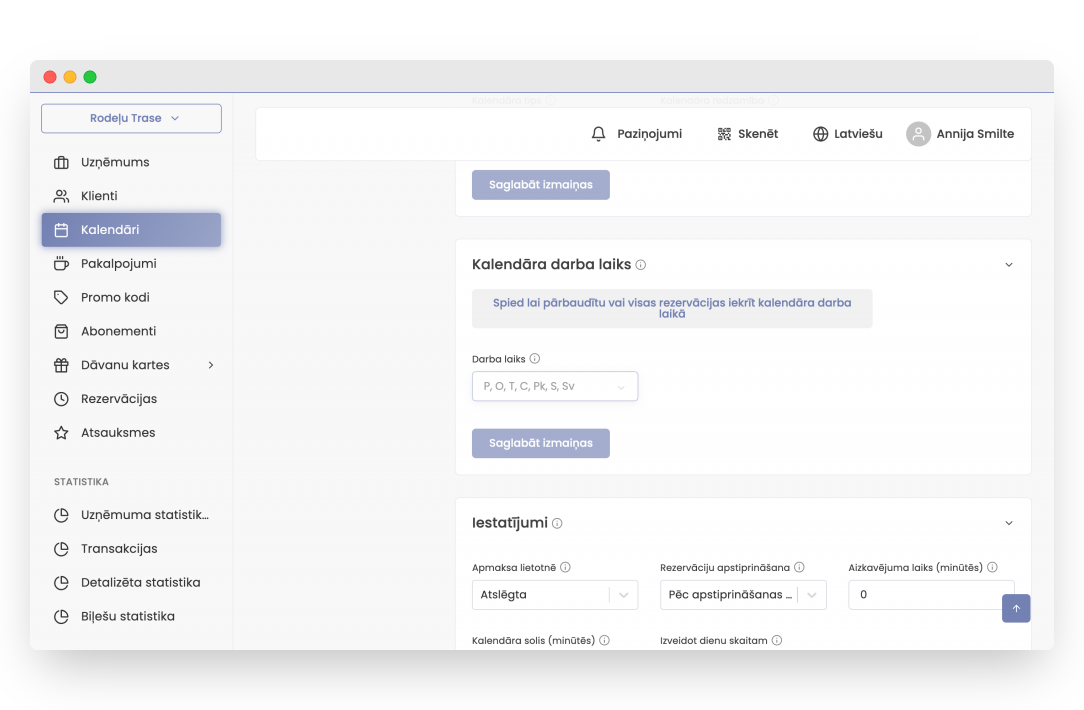Open the Rezervāciju apstiprināšana dropdown

(742, 595)
